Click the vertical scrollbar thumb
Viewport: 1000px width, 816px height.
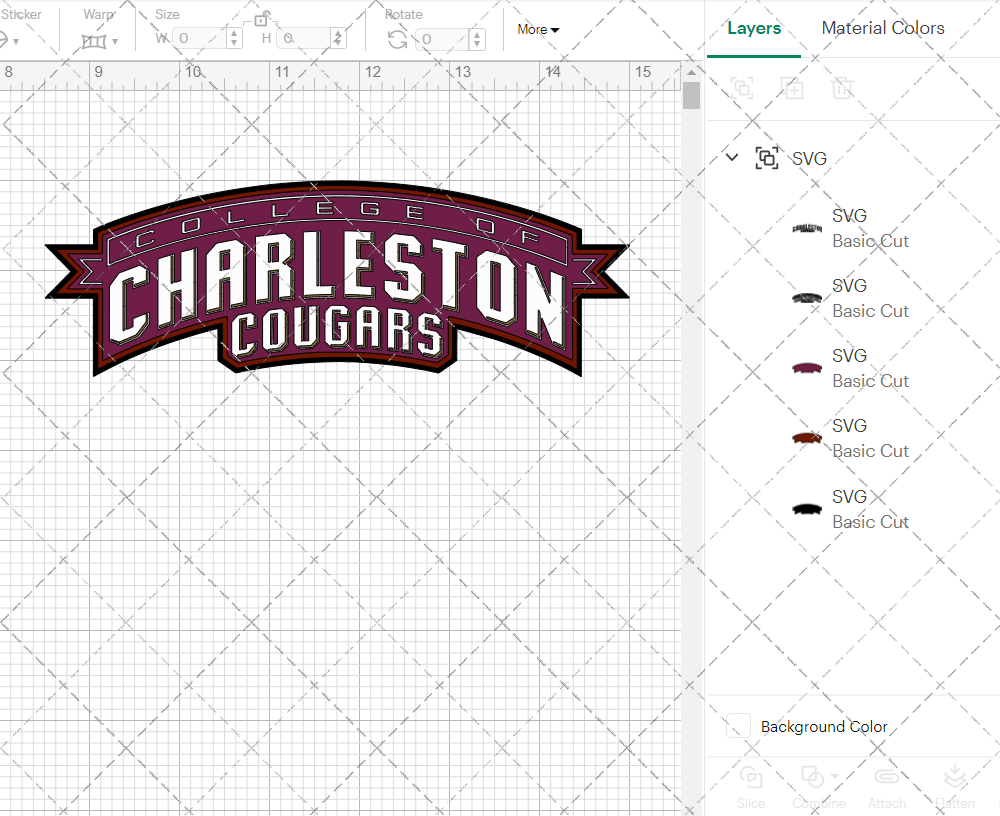tap(691, 96)
